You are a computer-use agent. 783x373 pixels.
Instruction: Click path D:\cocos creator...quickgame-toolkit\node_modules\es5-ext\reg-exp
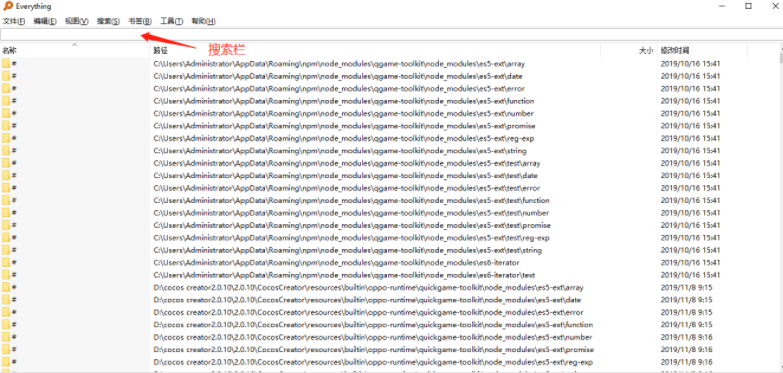pos(373,362)
